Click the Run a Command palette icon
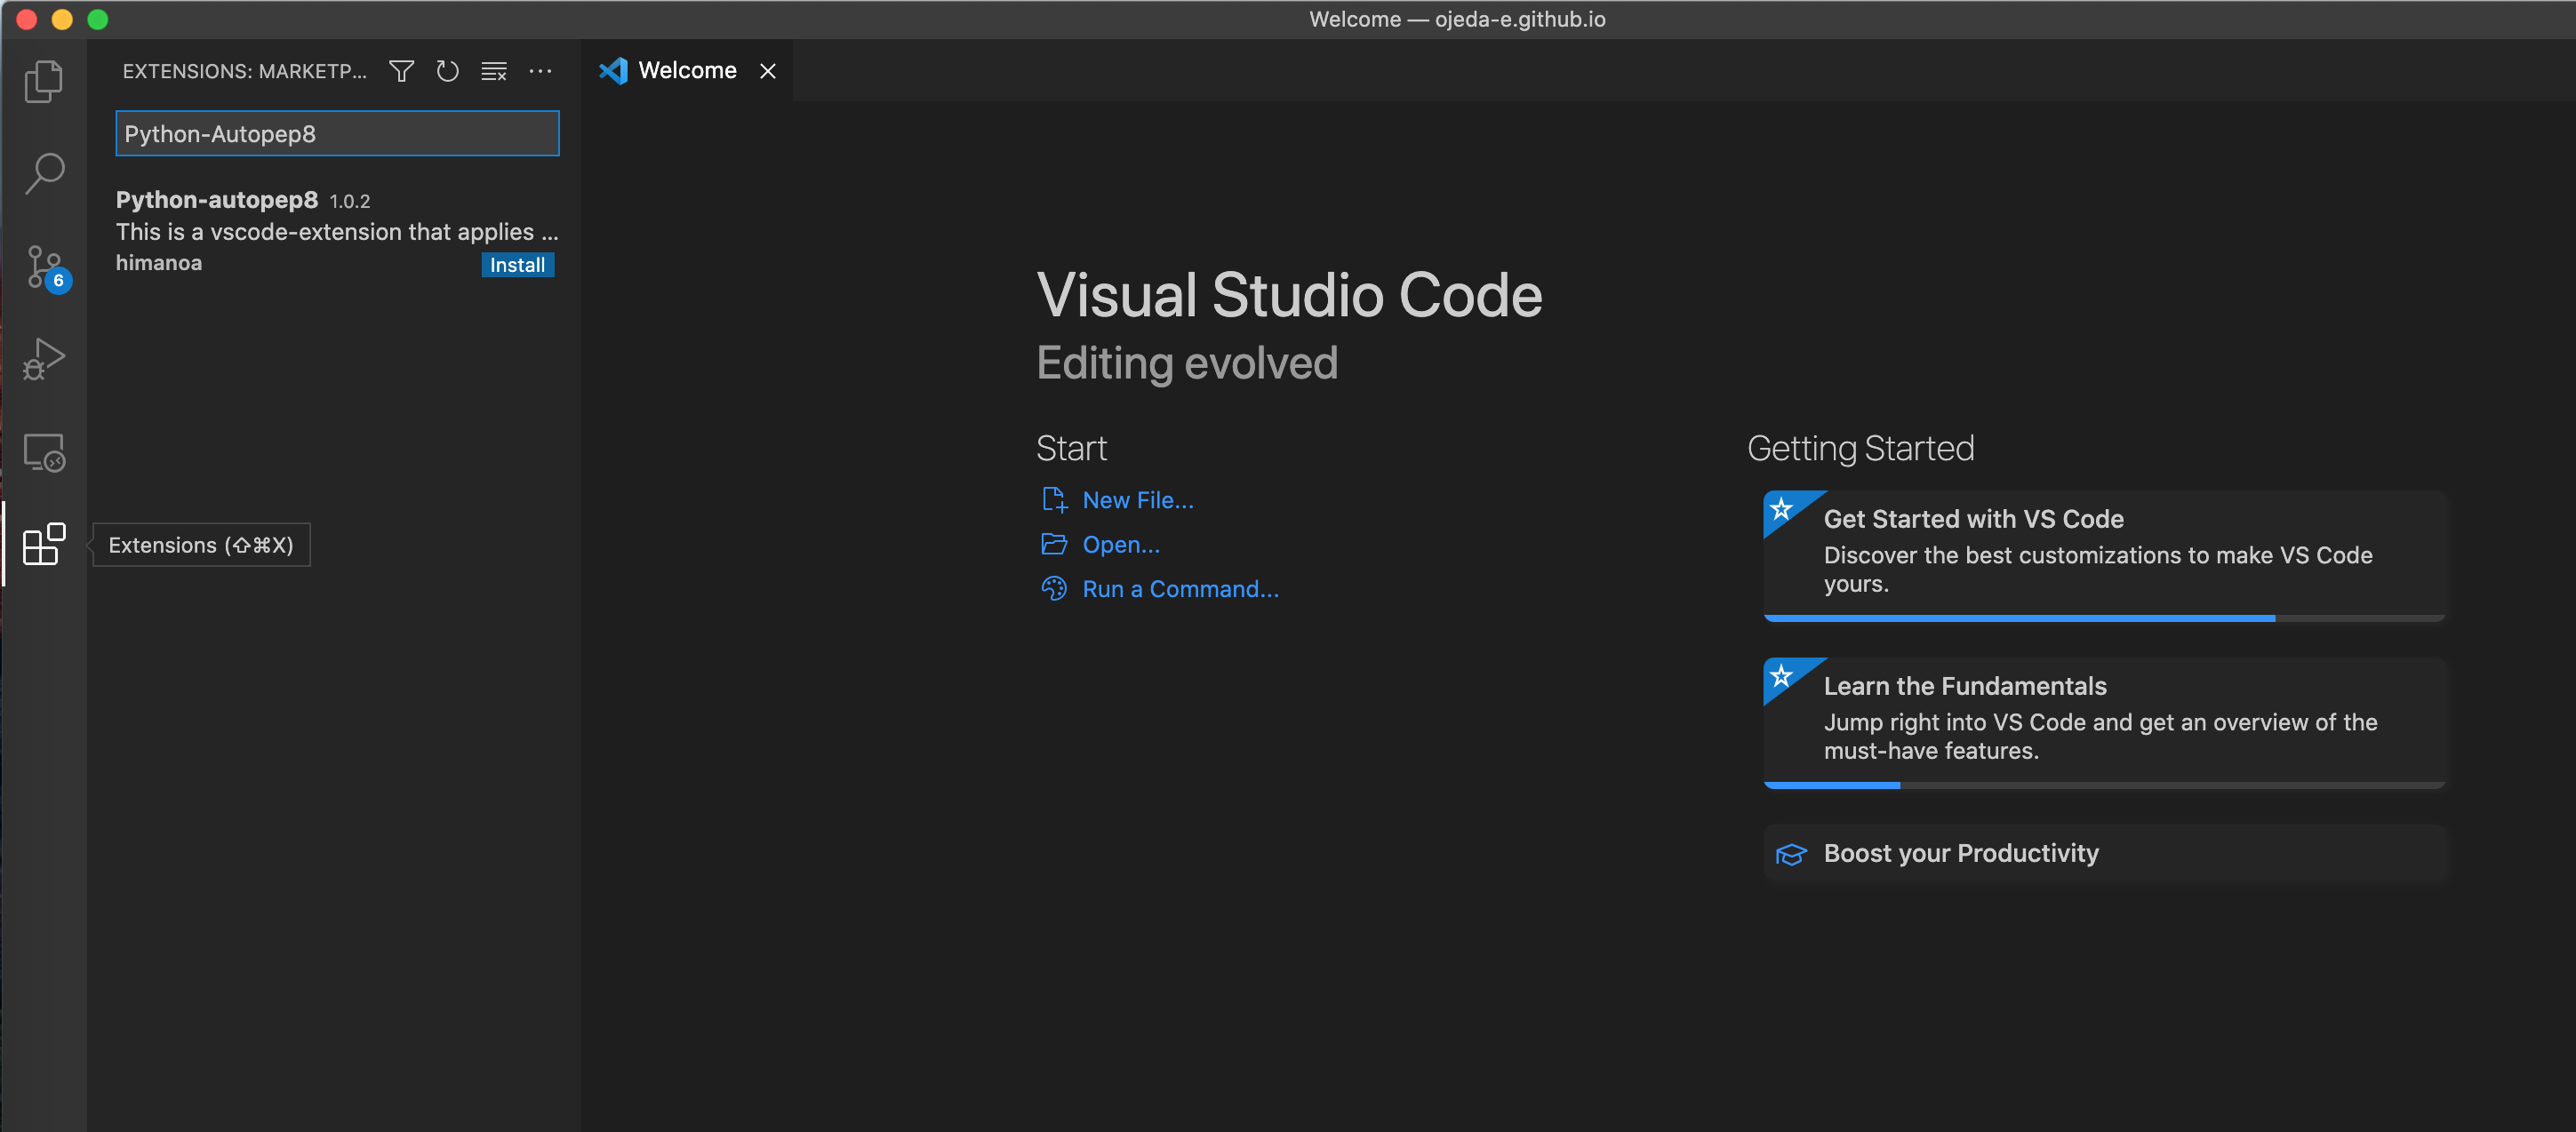 pos(1054,588)
